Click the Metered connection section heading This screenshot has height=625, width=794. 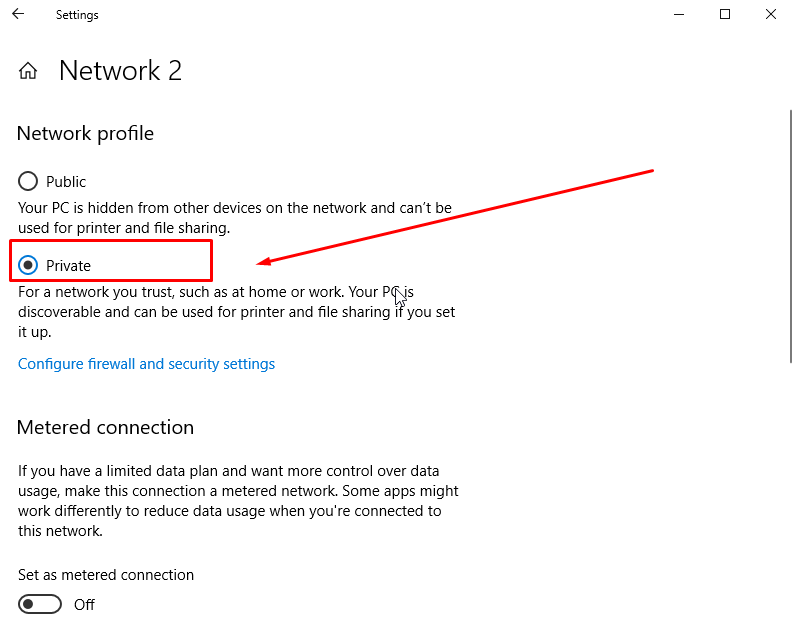pos(105,428)
